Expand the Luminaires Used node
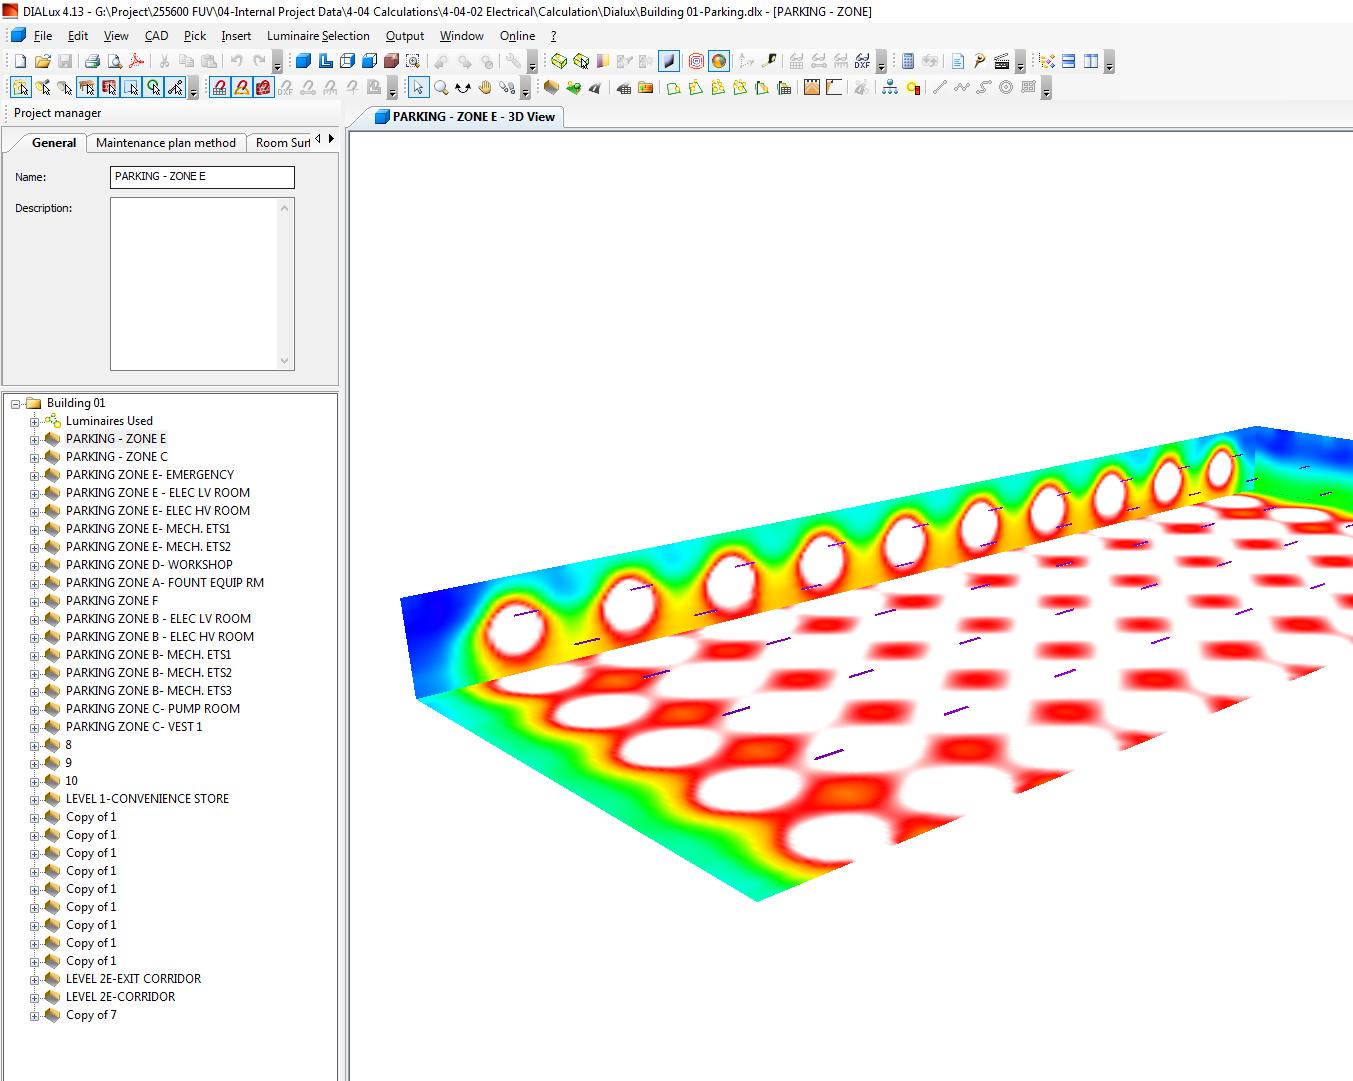This screenshot has width=1353, height=1081. [x=34, y=422]
